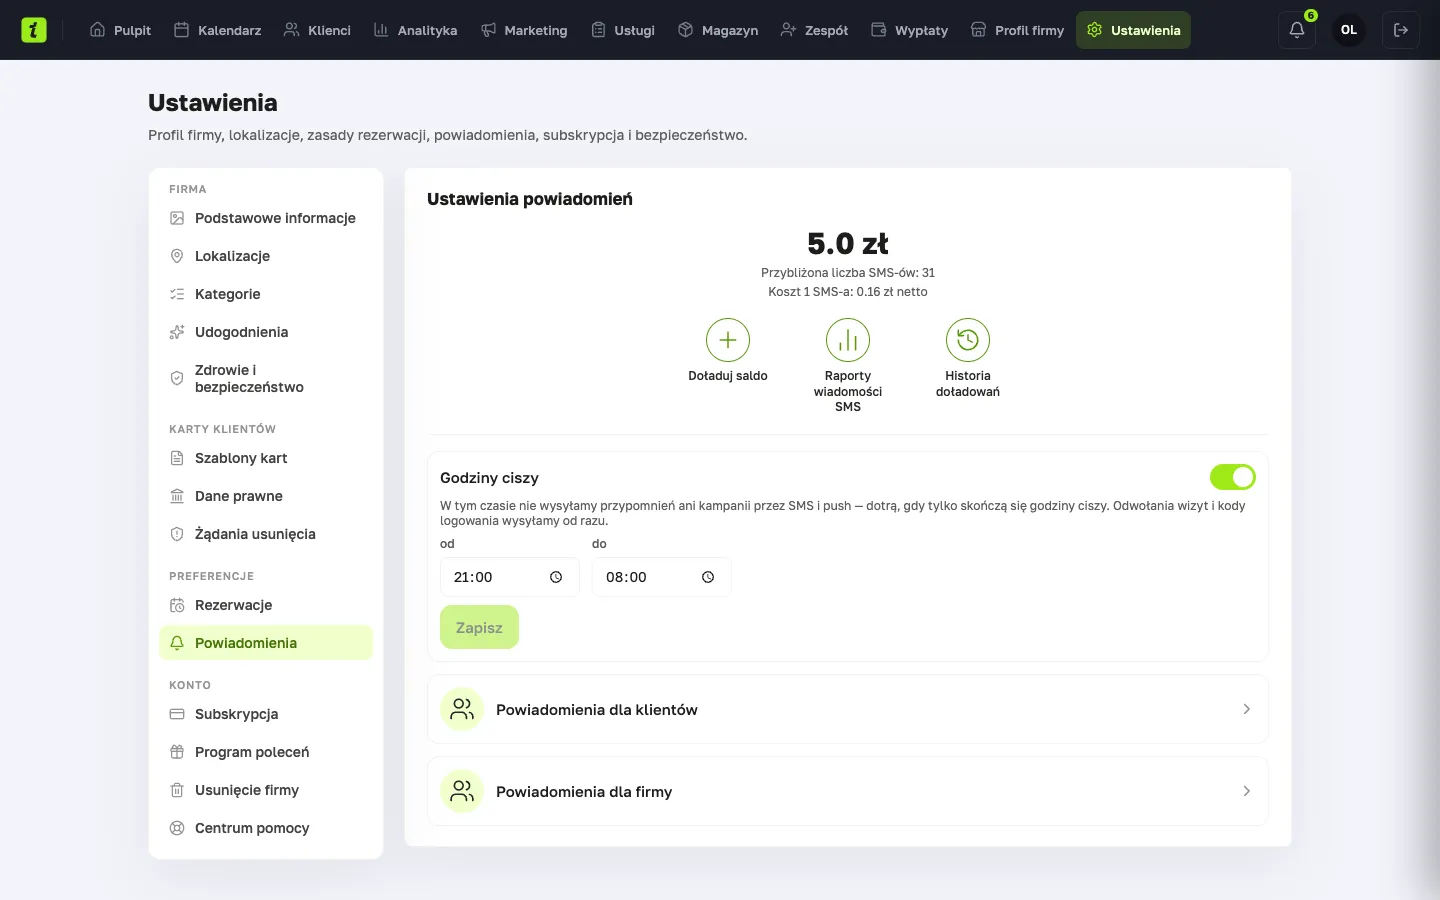1440x900 pixels.
Task: Click the 21:00 start time field
Action: (x=509, y=577)
